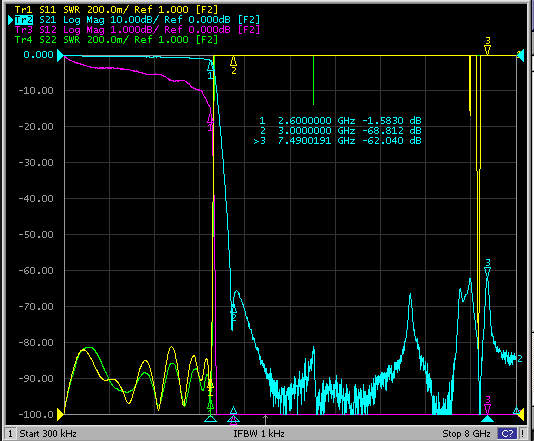Click marker 2 readout row 3.0000000 GHz
The height and width of the screenshot is (441, 534).
(x=340, y=130)
